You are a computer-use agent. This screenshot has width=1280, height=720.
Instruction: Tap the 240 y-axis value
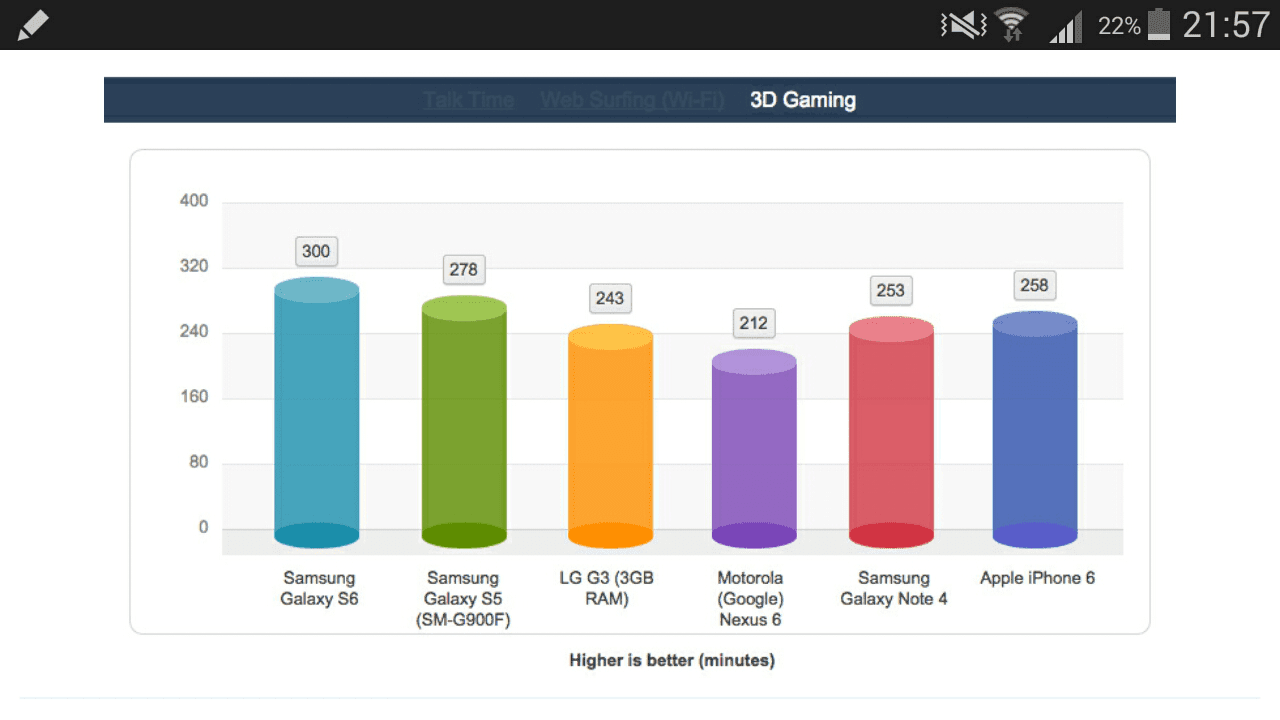pyautogui.click(x=194, y=332)
